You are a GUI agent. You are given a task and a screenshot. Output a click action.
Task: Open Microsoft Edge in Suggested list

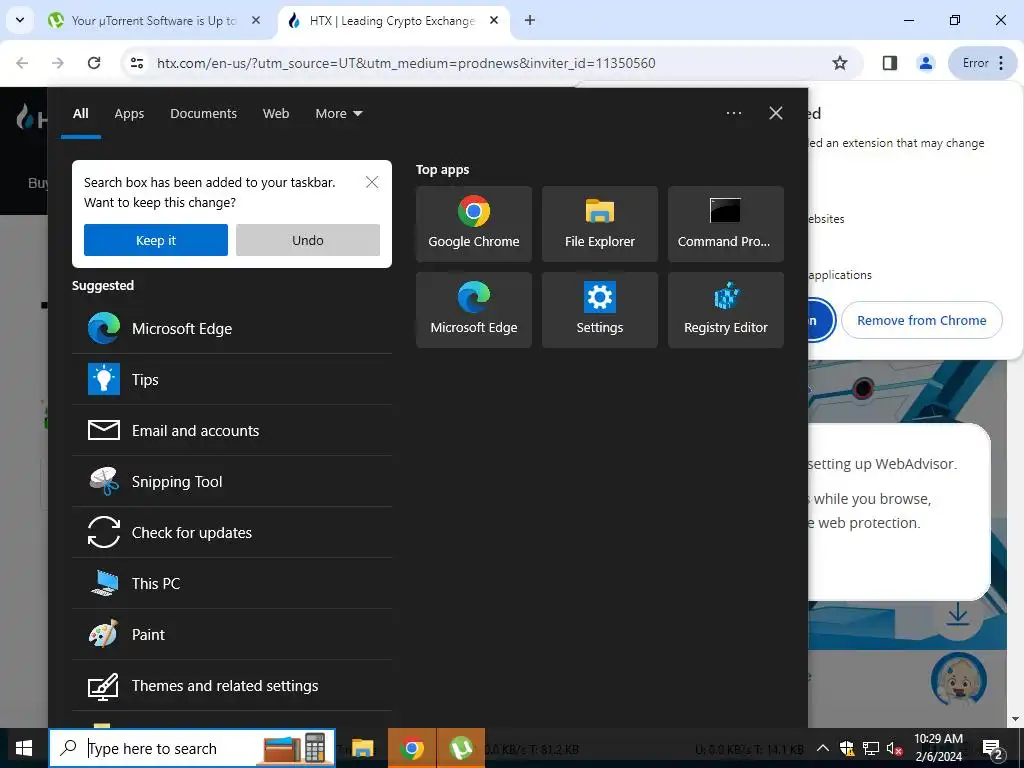[x=232, y=328]
